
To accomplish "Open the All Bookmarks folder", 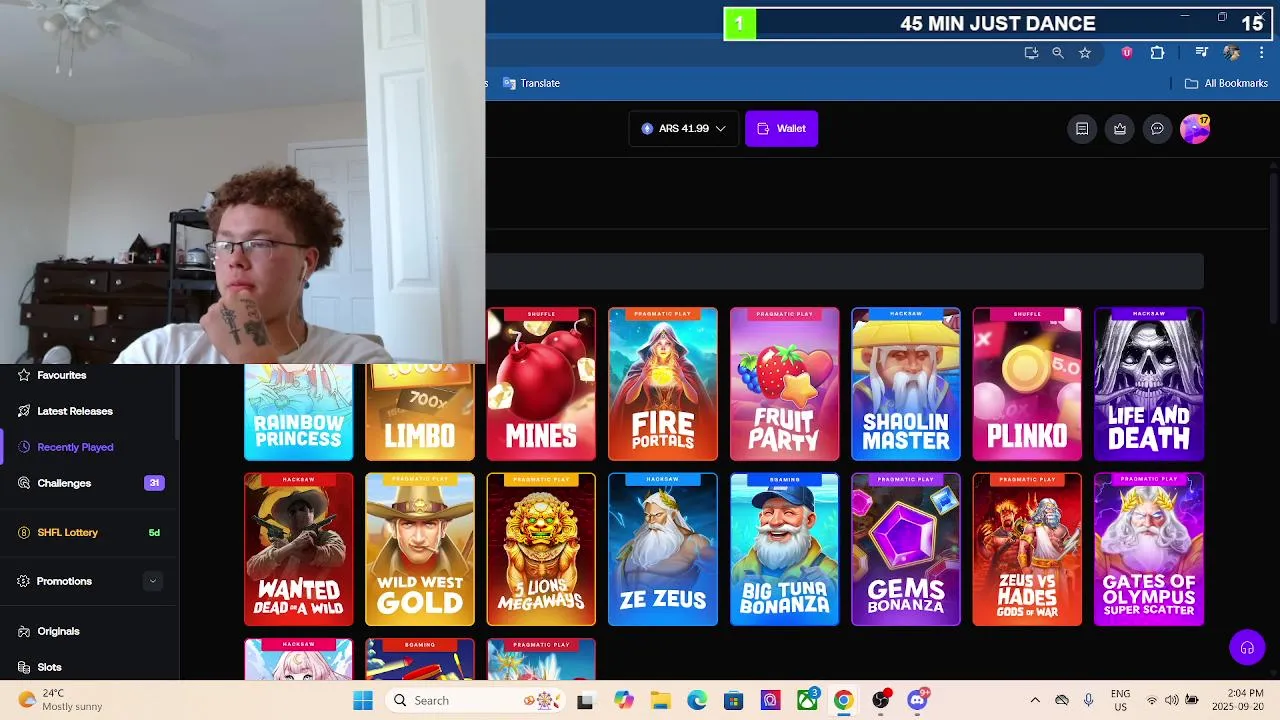I will pyautogui.click(x=1226, y=83).
